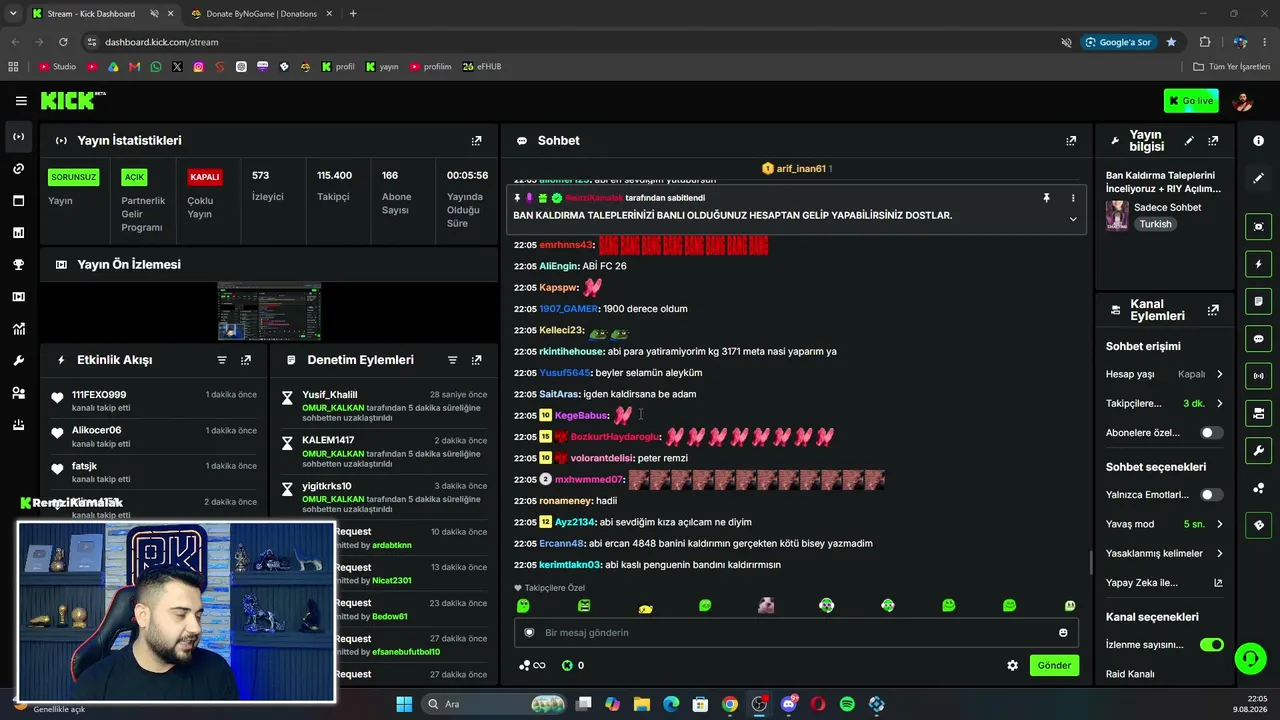Image resolution: width=1280 pixels, height=720 pixels.
Task: Click the SORUNSUZ stream status badge
Action: (x=74, y=177)
